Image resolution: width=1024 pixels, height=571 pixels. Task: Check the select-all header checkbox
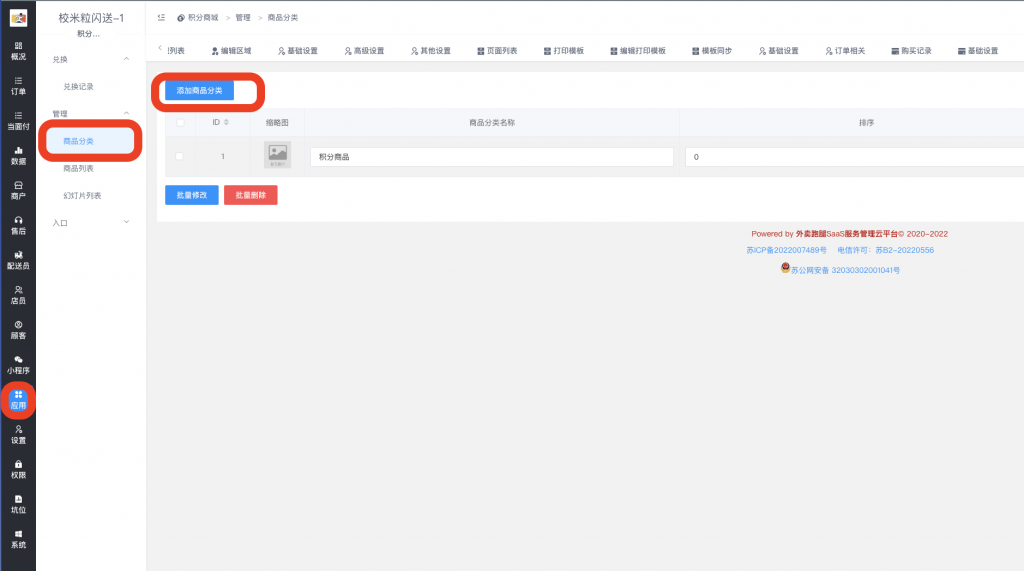[180, 122]
